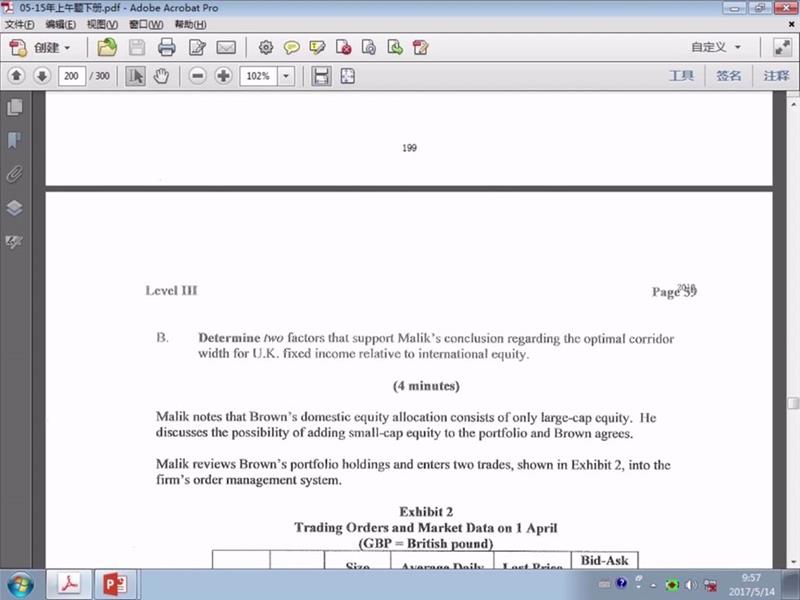Add a sticky note comment

(x=291, y=48)
